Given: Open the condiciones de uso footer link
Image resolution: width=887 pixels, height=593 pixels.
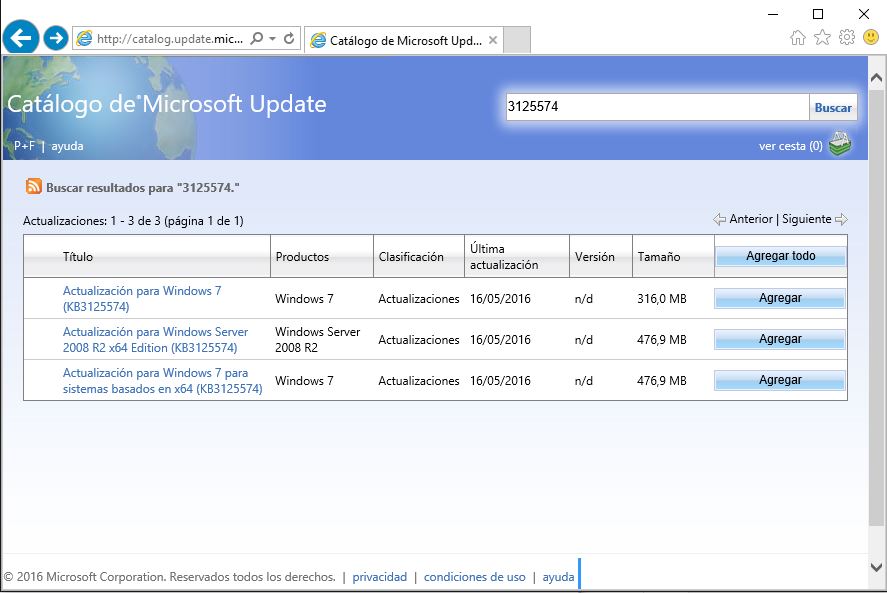Looking at the screenshot, I should [x=475, y=577].
